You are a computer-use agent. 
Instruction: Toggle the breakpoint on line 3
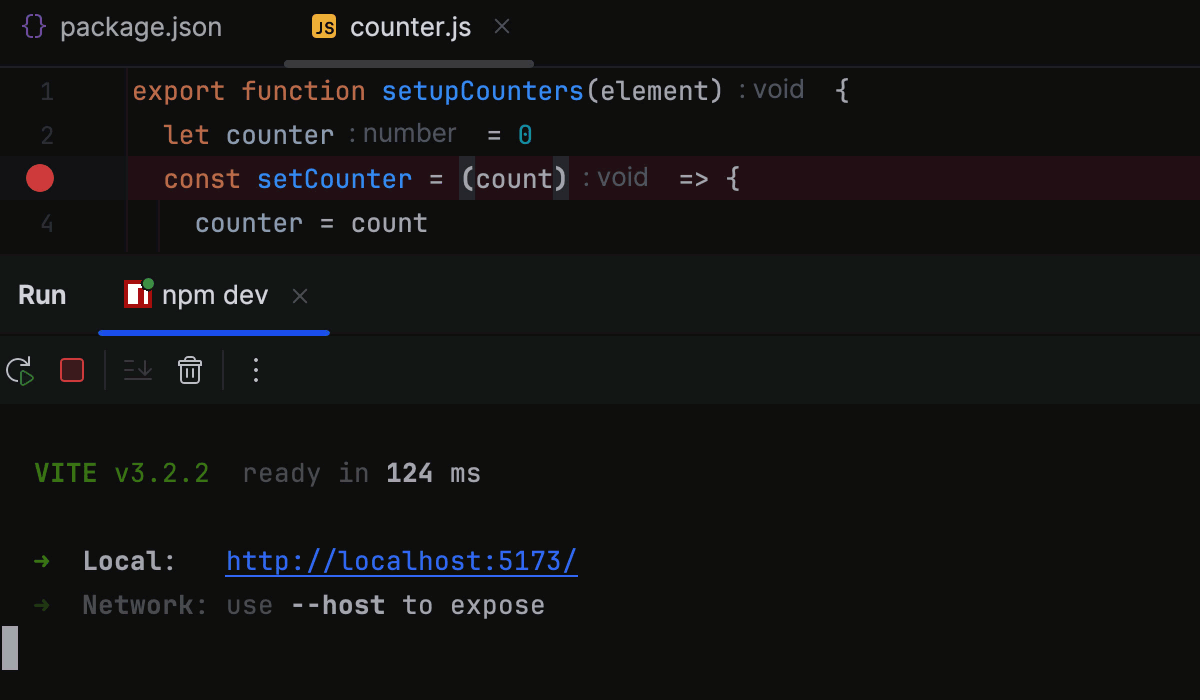point(39,178)
